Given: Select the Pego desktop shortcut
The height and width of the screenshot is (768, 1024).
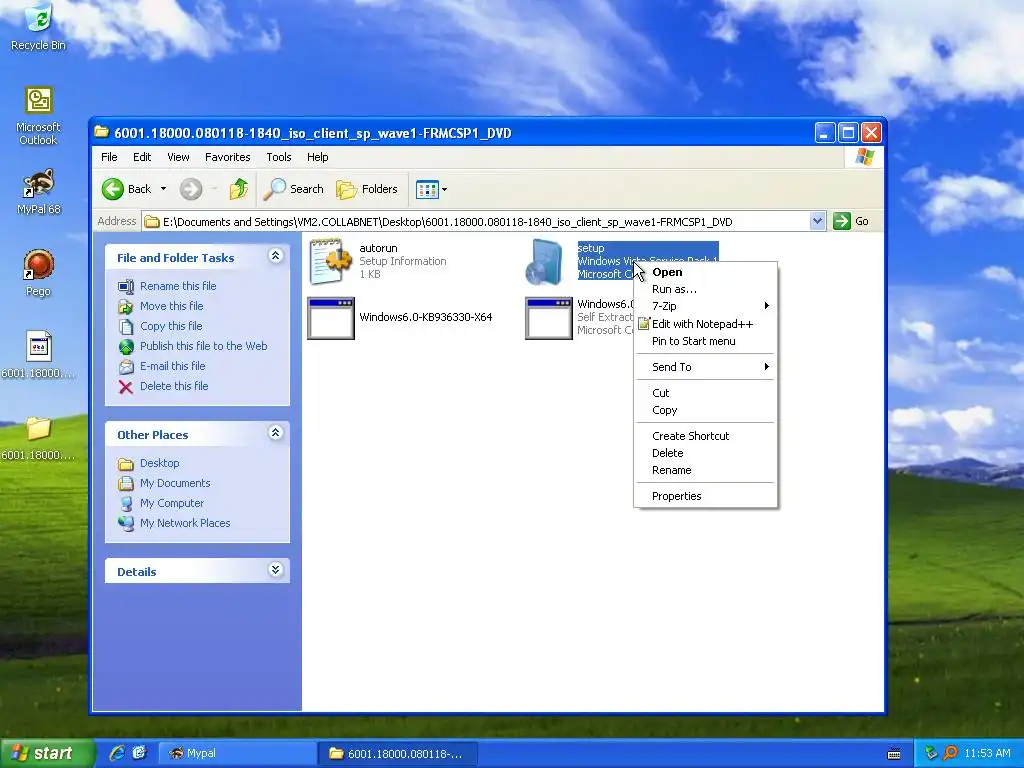Looking at the screenshot, I should tap(39, 273).
